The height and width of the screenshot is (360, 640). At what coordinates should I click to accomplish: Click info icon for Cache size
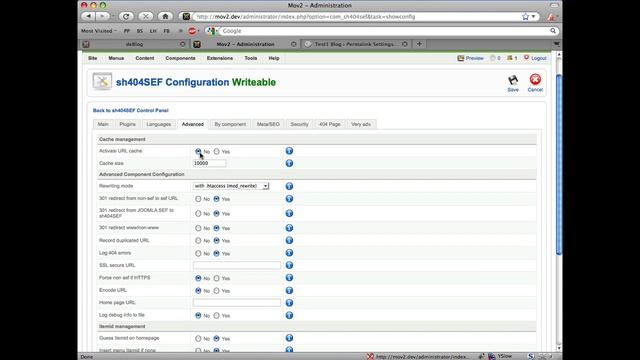coord(289,163)
